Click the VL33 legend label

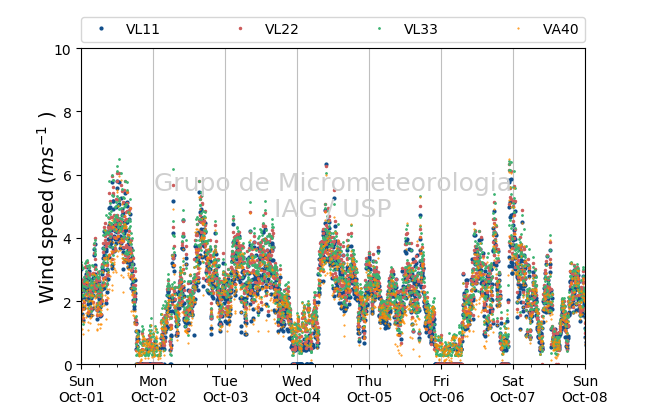pos(420,29)
